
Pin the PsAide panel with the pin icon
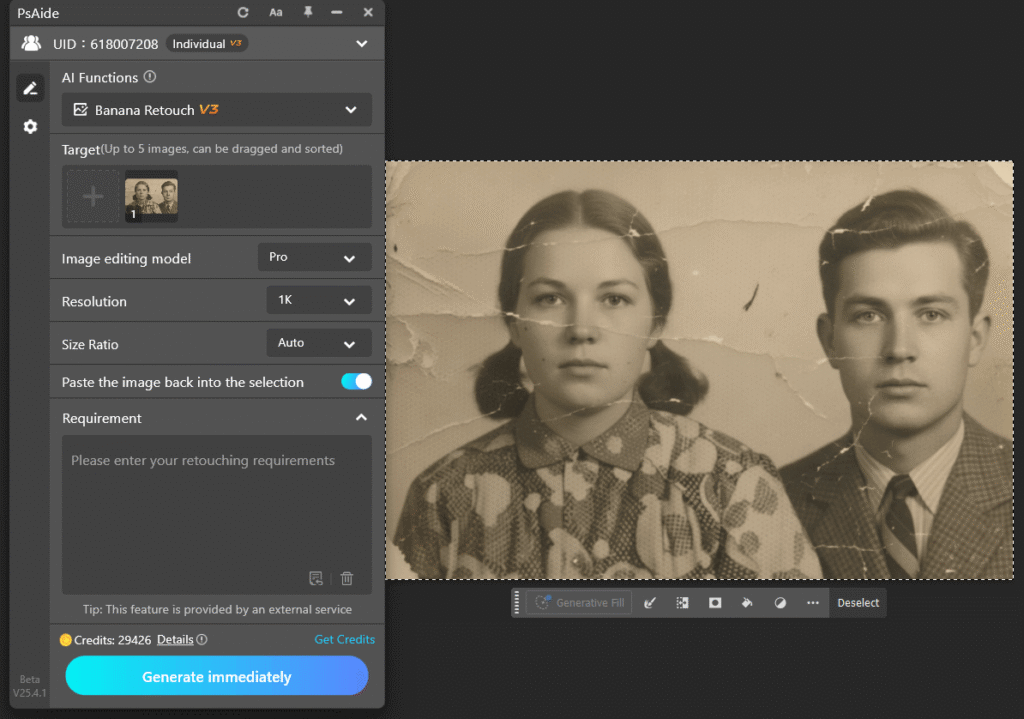pyautogui.click(x=308, y=13)
